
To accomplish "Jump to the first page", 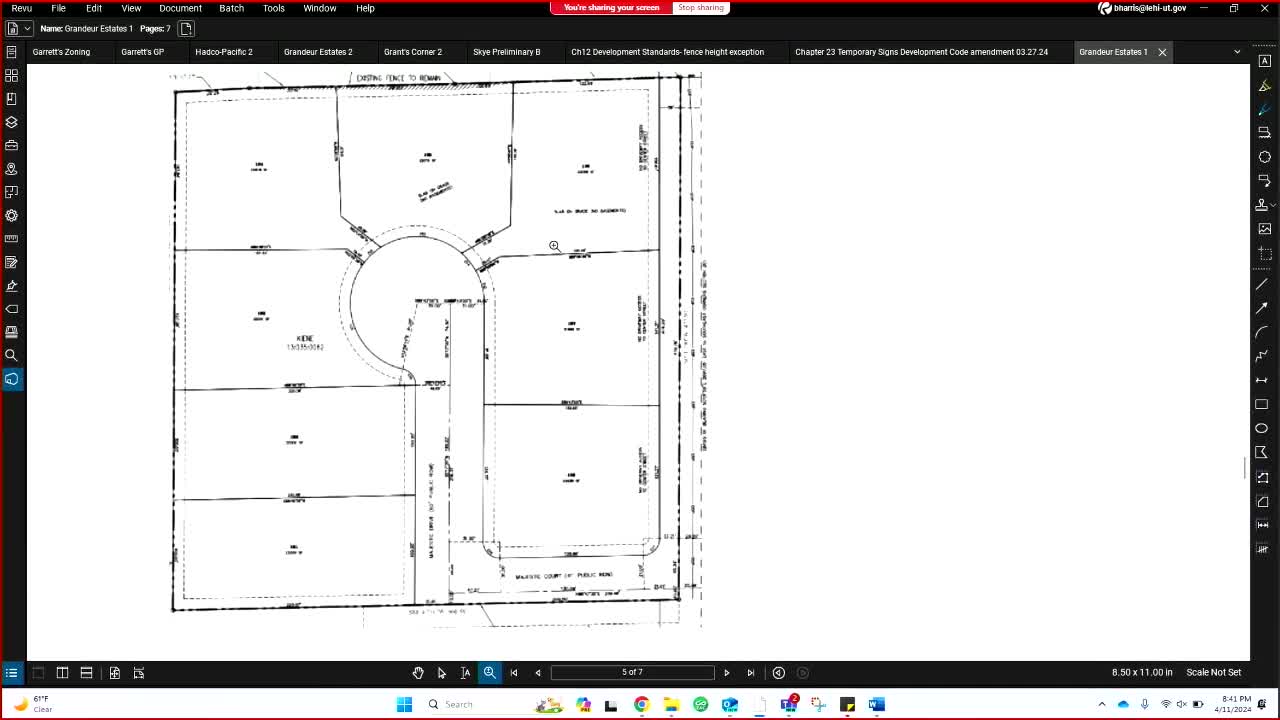I will [514, 673].
